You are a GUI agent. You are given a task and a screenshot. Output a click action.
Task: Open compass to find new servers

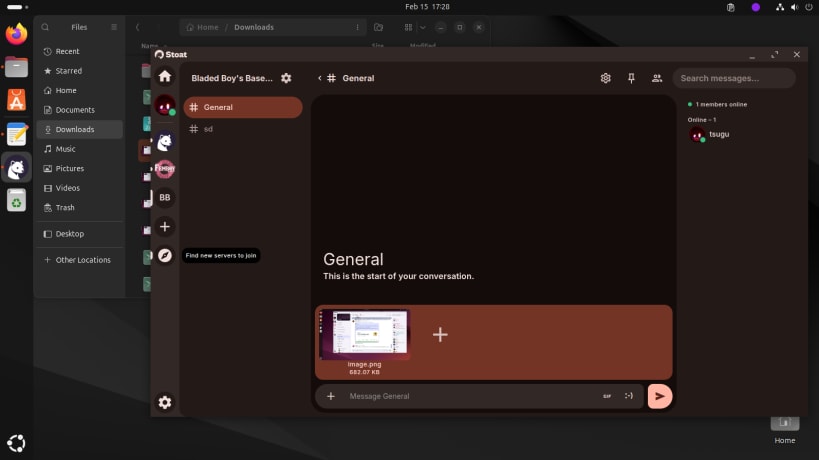pos(165,255)
